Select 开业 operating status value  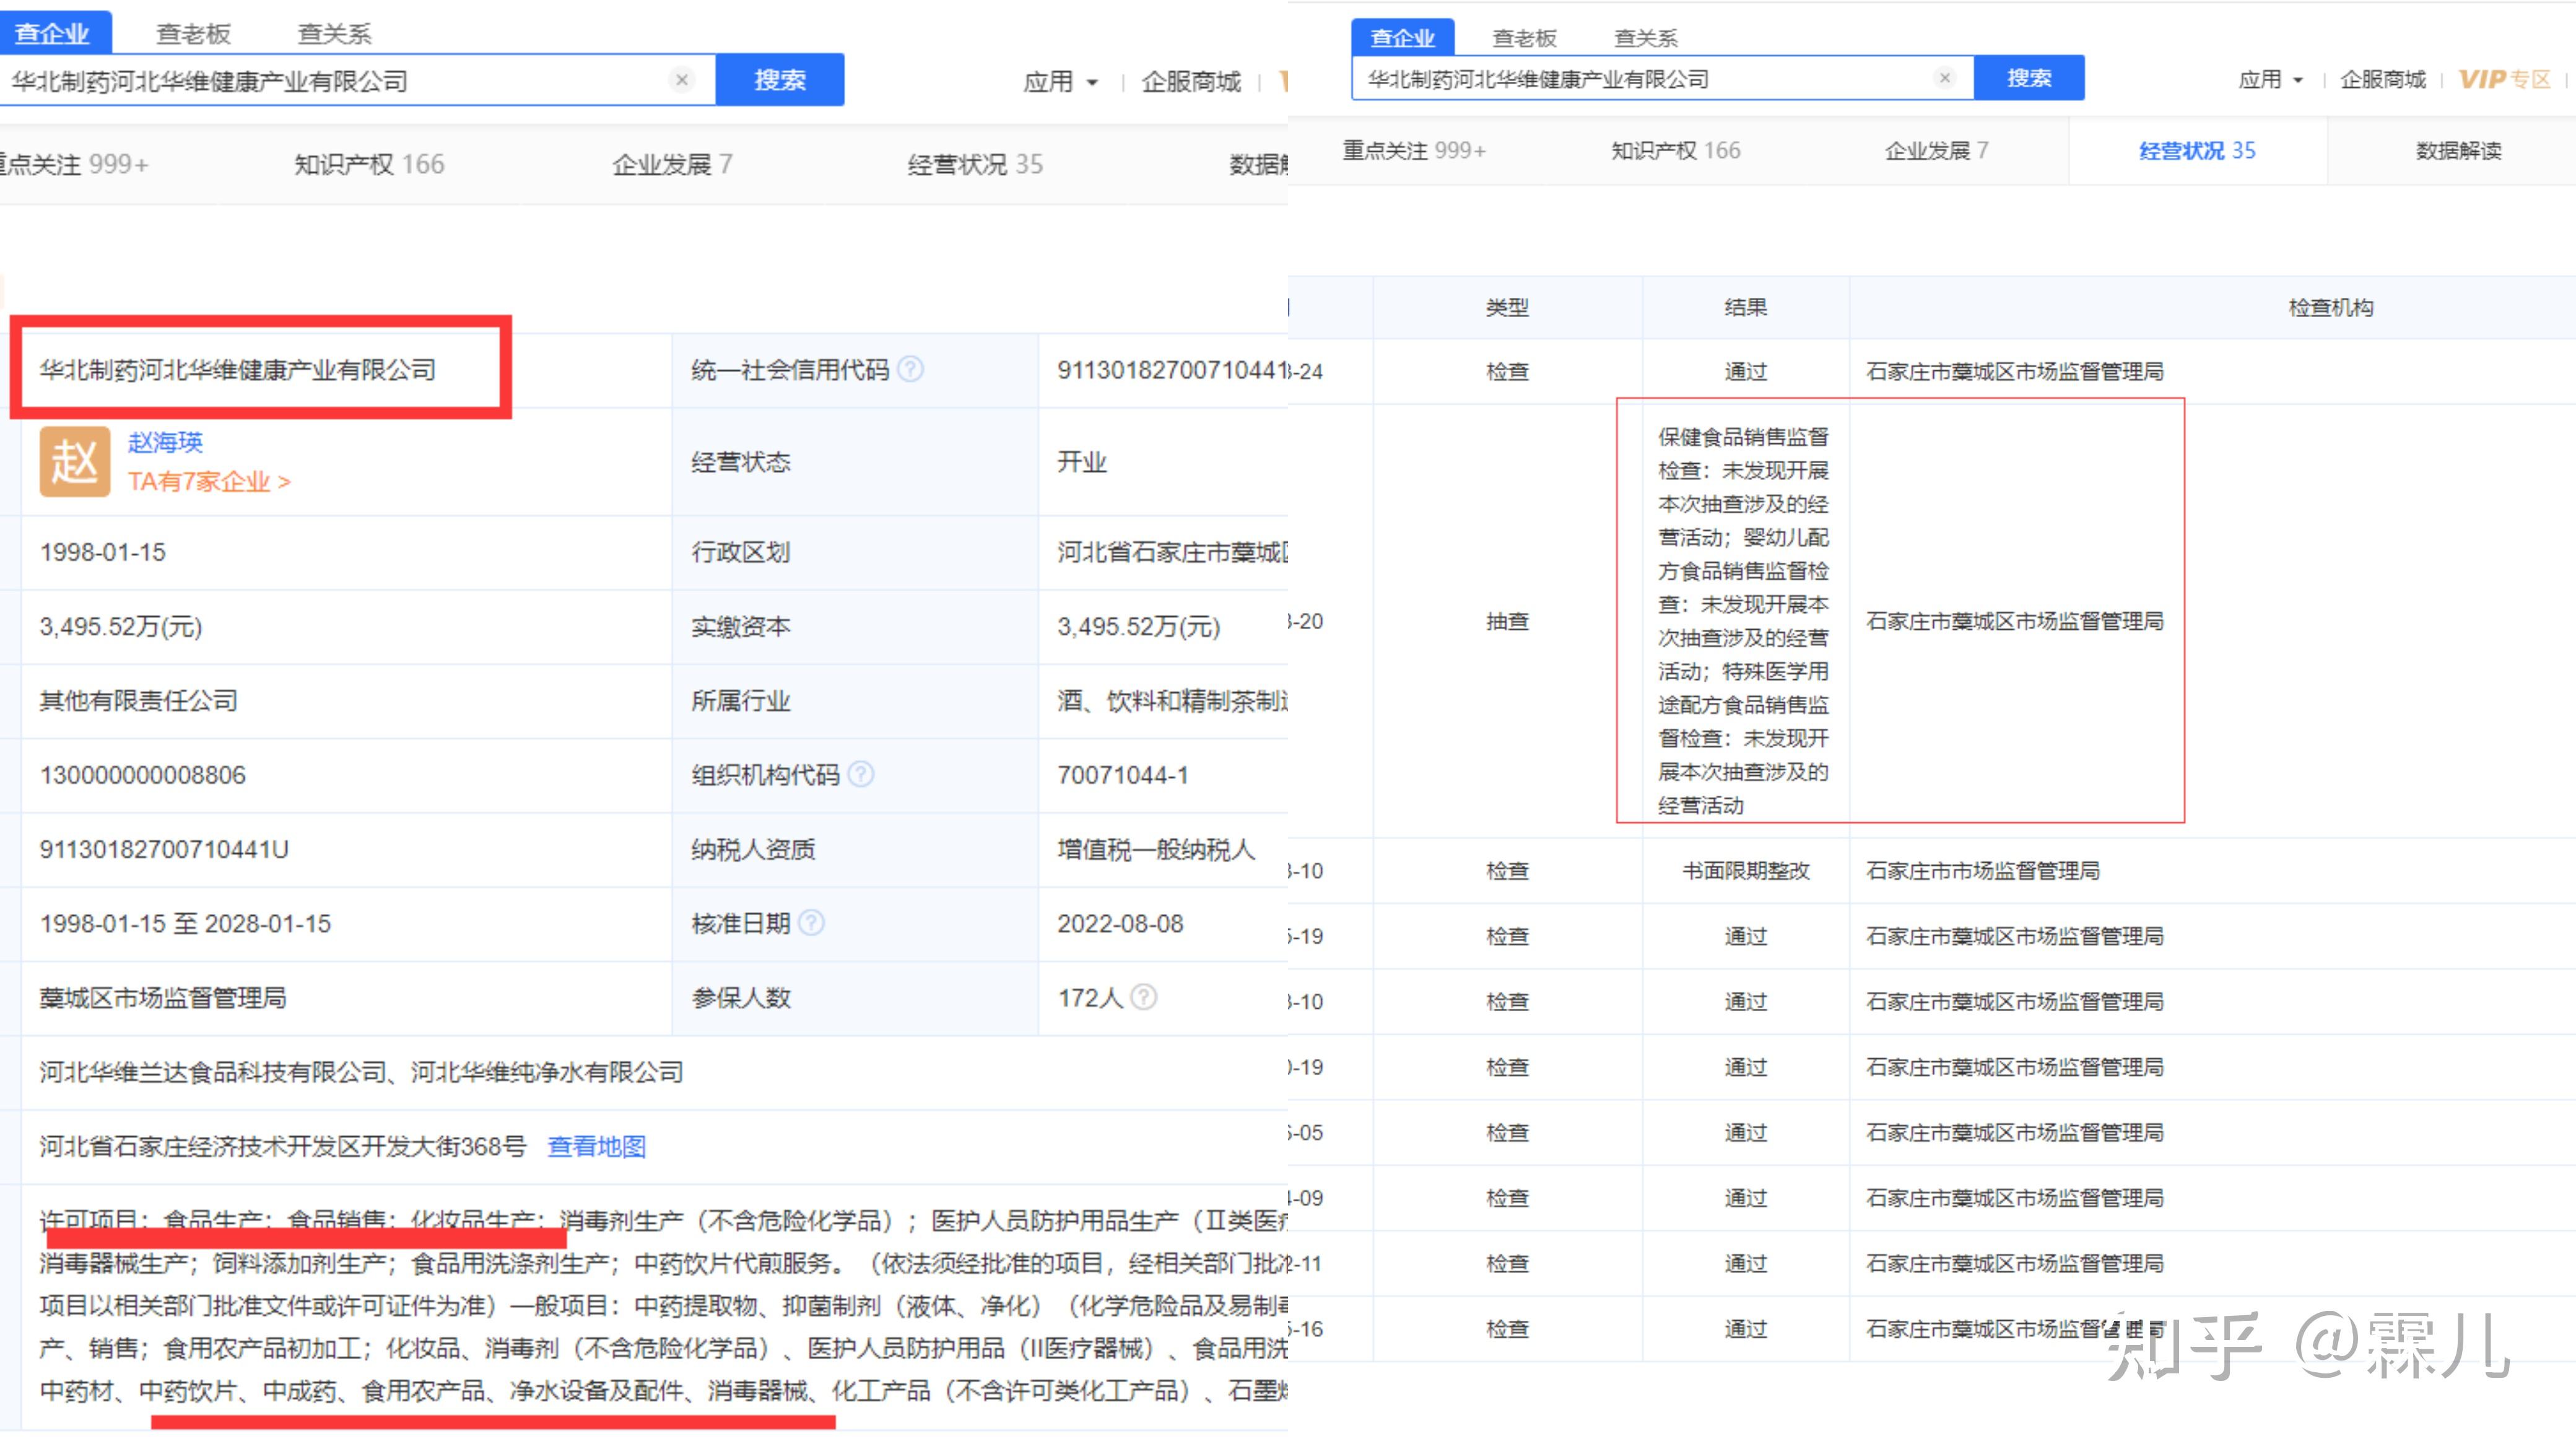(1082, 462)
